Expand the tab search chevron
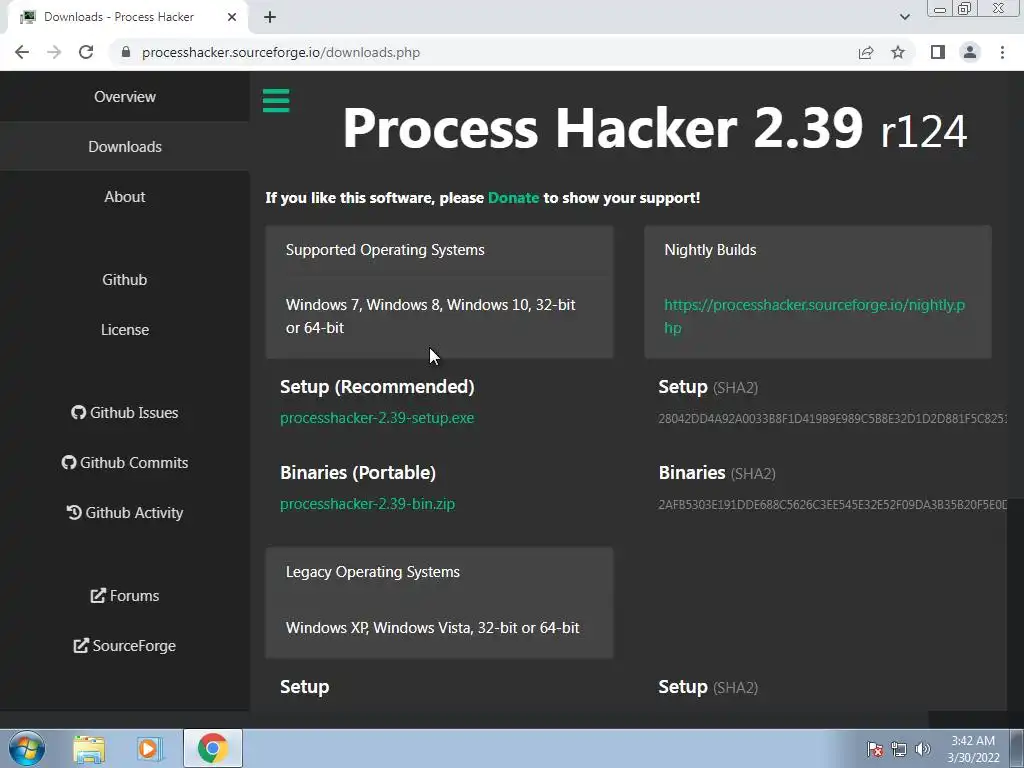The image size is (1024, 768). click(x=904, y=17)
